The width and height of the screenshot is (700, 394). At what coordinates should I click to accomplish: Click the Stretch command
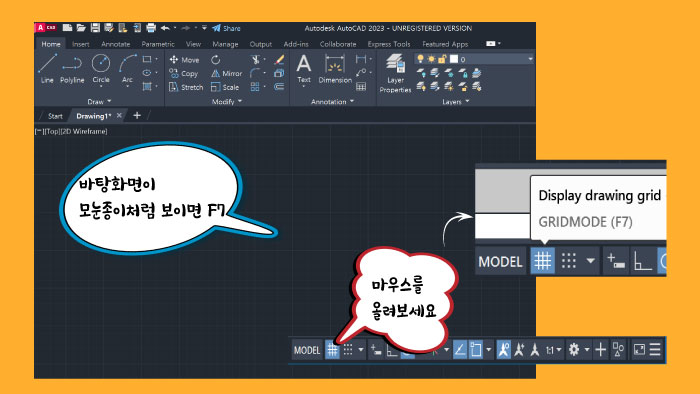(x=186, y=87)
